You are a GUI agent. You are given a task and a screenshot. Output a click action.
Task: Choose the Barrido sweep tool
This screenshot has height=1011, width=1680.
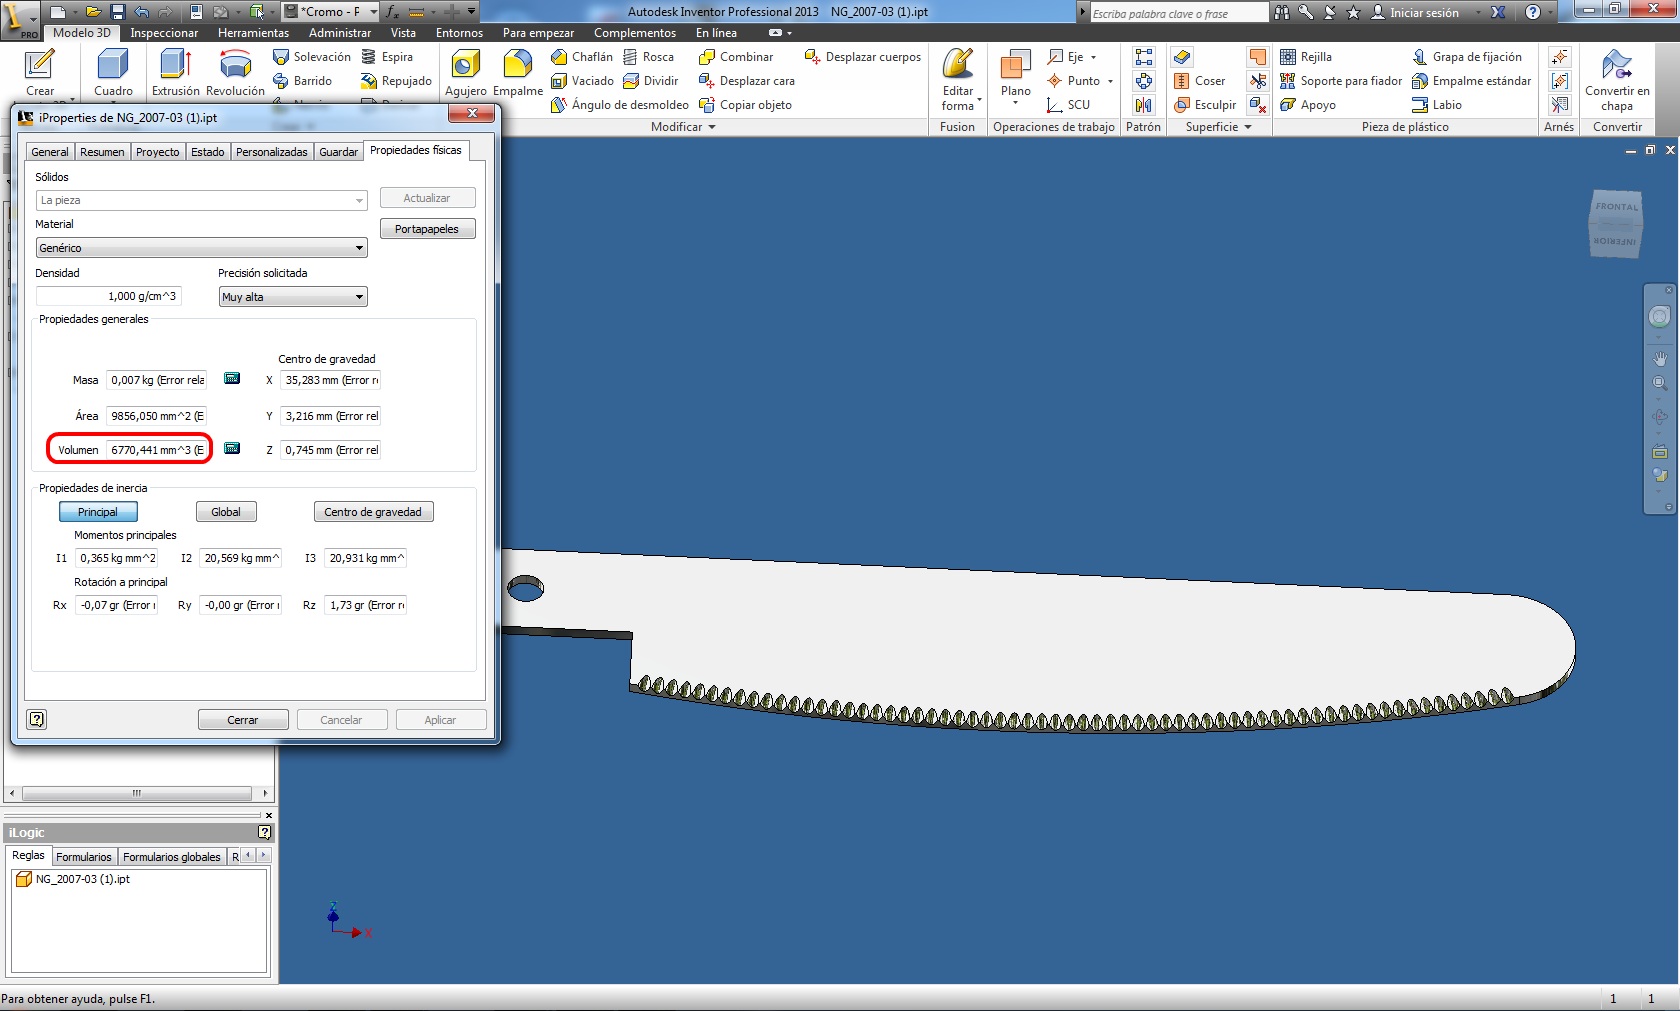[302, 81]
